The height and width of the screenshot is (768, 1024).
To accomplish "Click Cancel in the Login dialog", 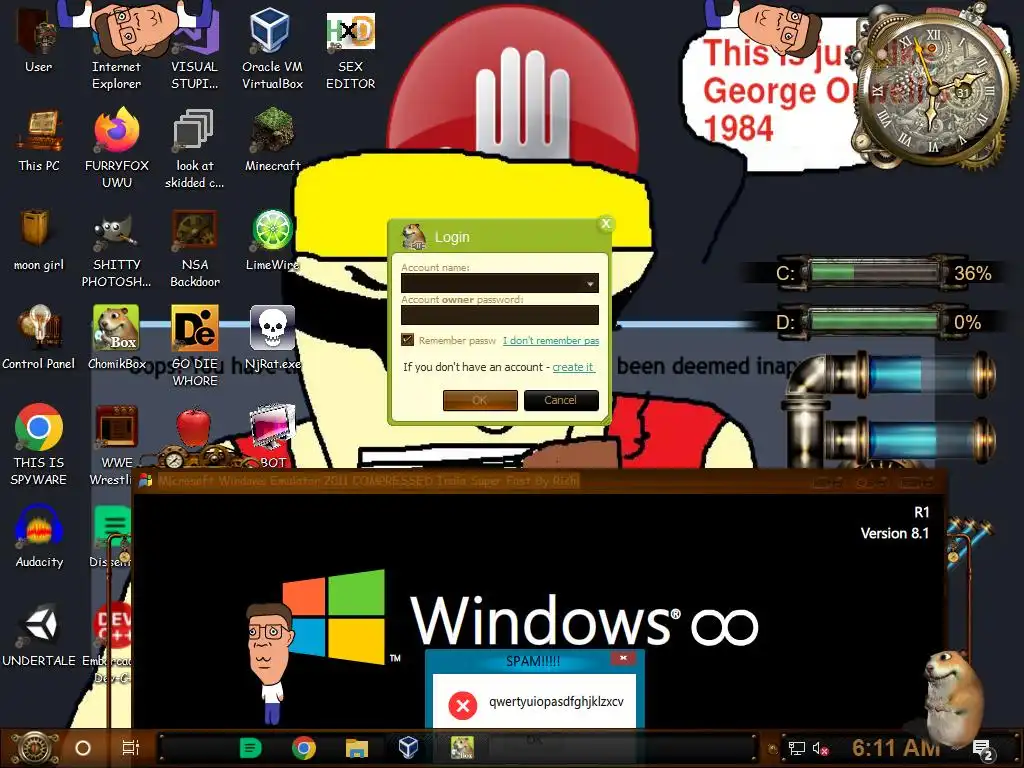I will [561, 400].
